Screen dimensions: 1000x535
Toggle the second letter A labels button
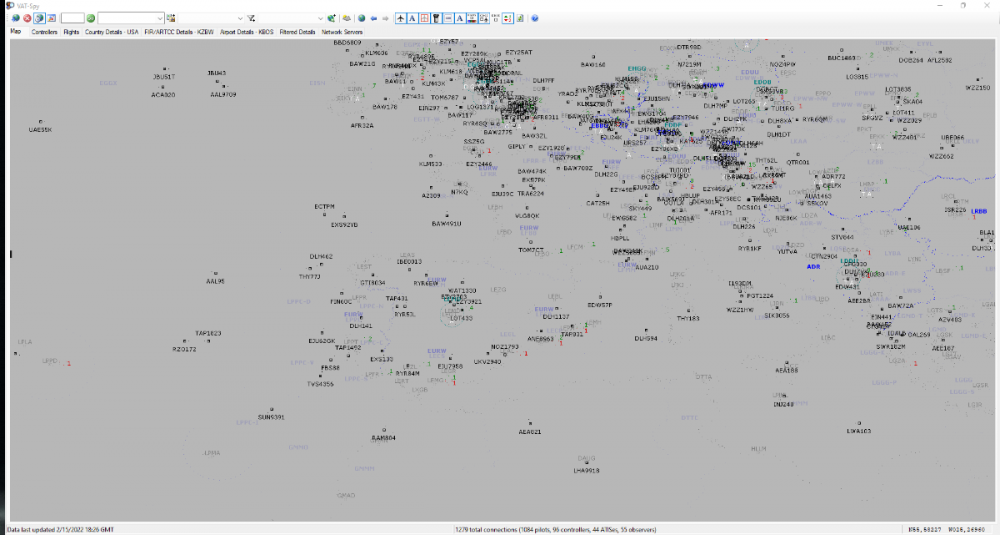tap(460, 18)
